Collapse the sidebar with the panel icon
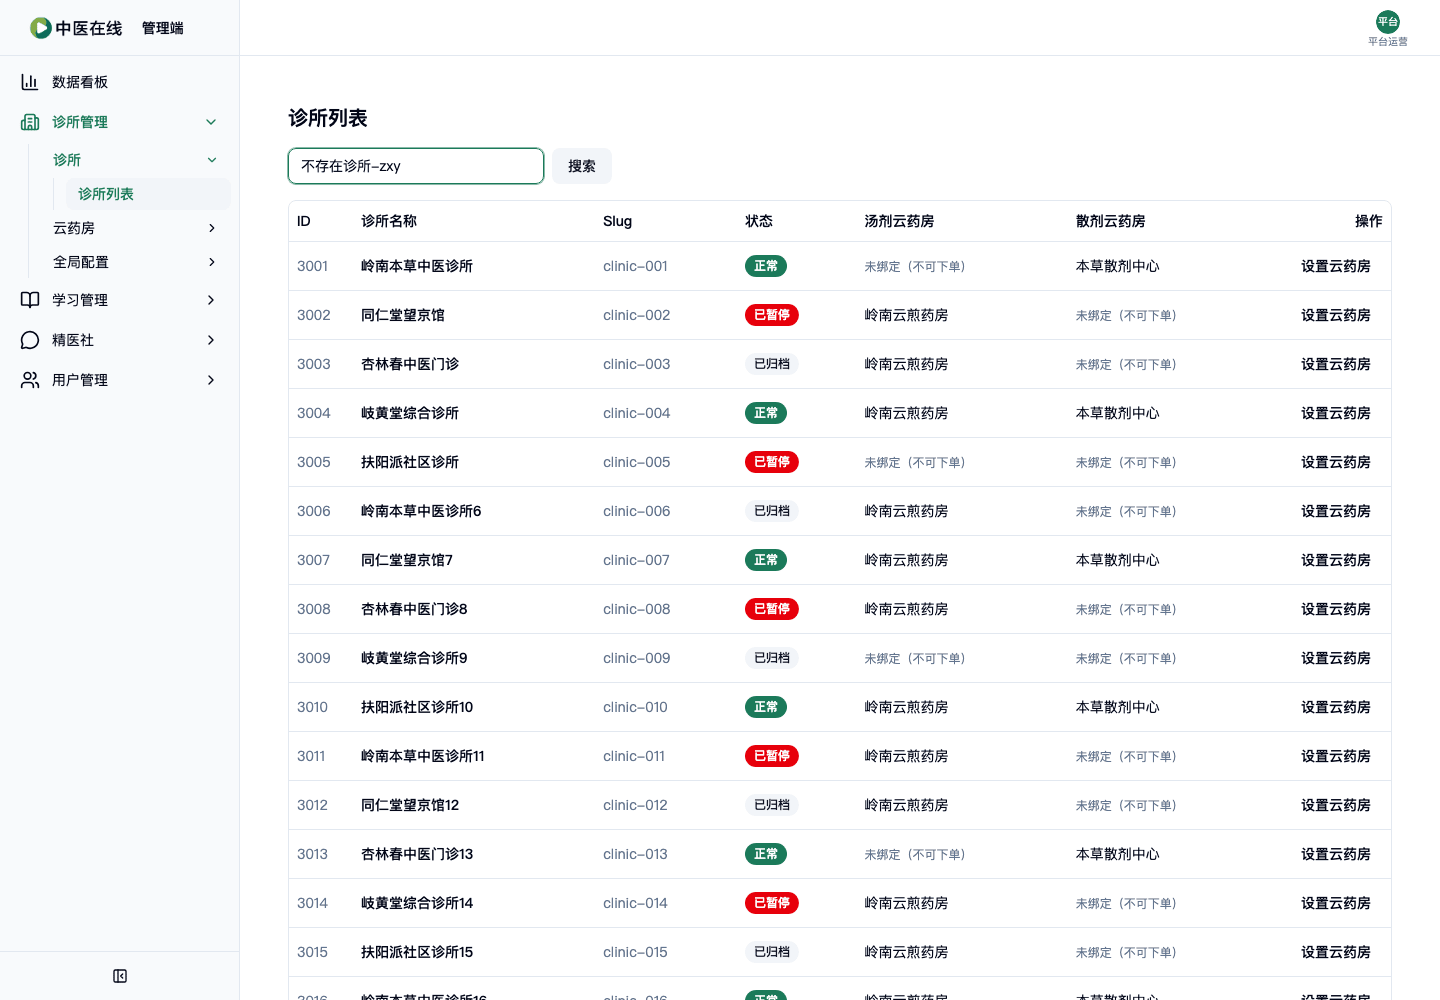This screenshot has width=1440, height=1000. click(120, 976)
